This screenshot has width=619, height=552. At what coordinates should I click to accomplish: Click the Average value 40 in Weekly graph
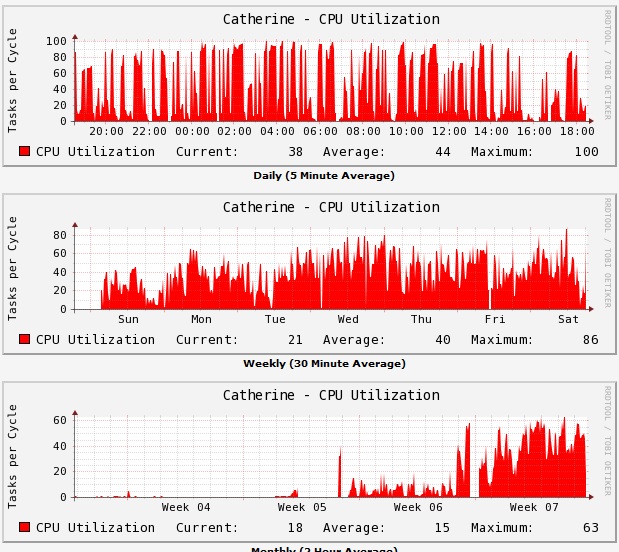tap(443, 340)
